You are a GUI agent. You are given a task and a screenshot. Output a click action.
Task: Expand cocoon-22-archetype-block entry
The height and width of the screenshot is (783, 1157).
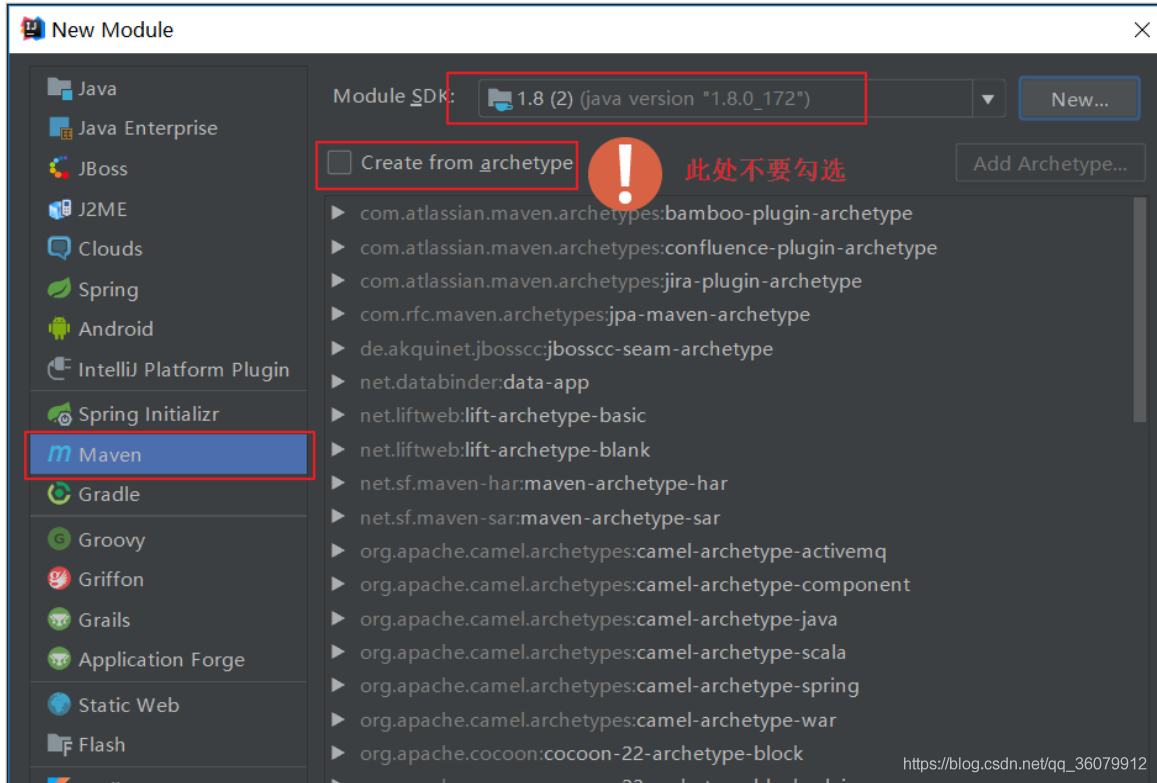tap(338, 753)
